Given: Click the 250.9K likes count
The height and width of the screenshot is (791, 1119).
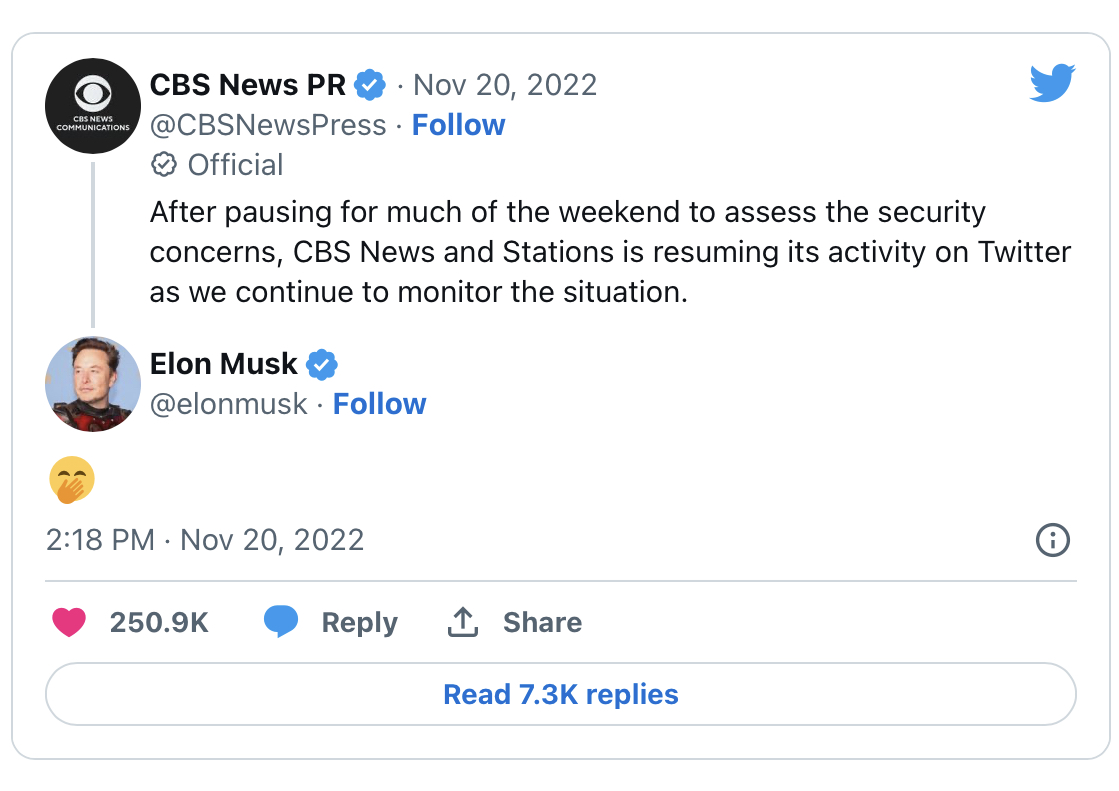Looking at the screenshot, I should [x=158, y=622].
